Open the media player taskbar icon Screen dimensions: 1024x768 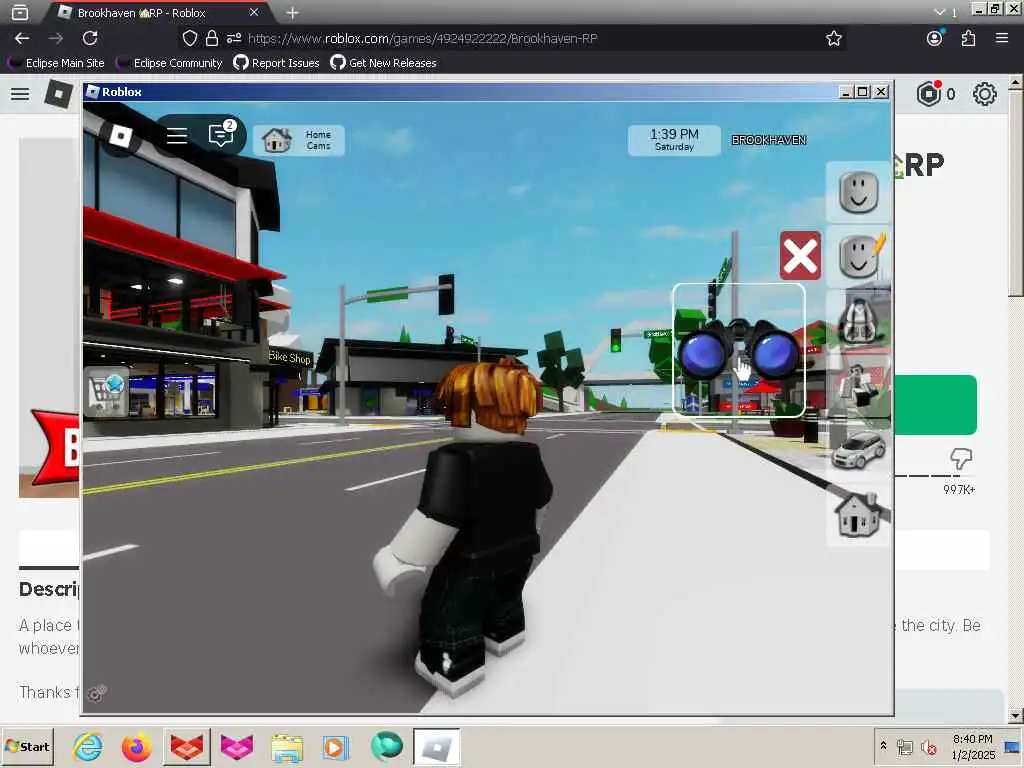point(335,747)
